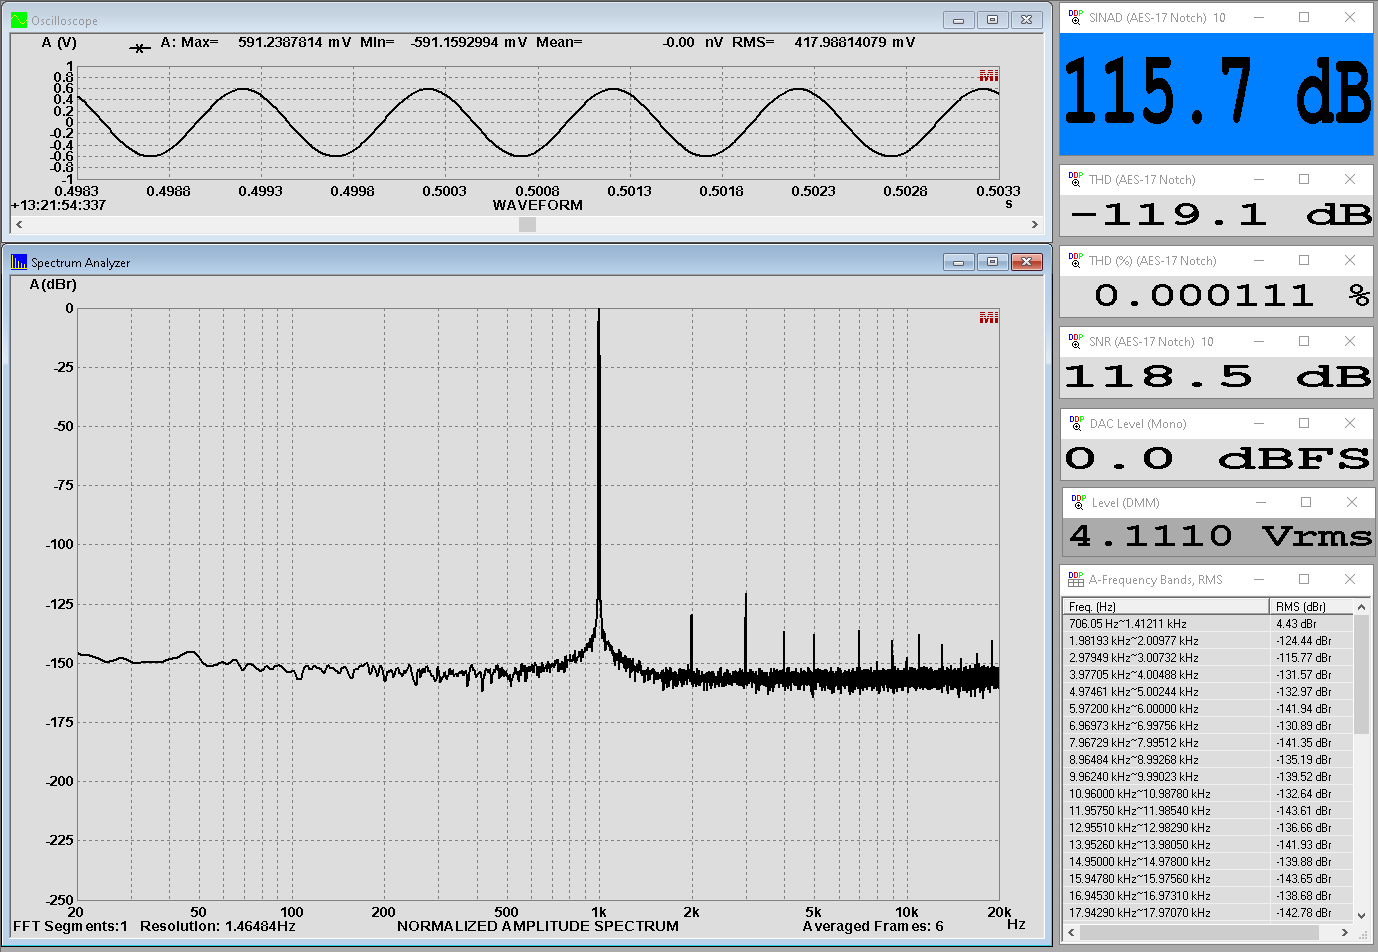Click the channel A marker in oscilloscope header
This screenshot has width=1378, height=952.
[140, 47]
